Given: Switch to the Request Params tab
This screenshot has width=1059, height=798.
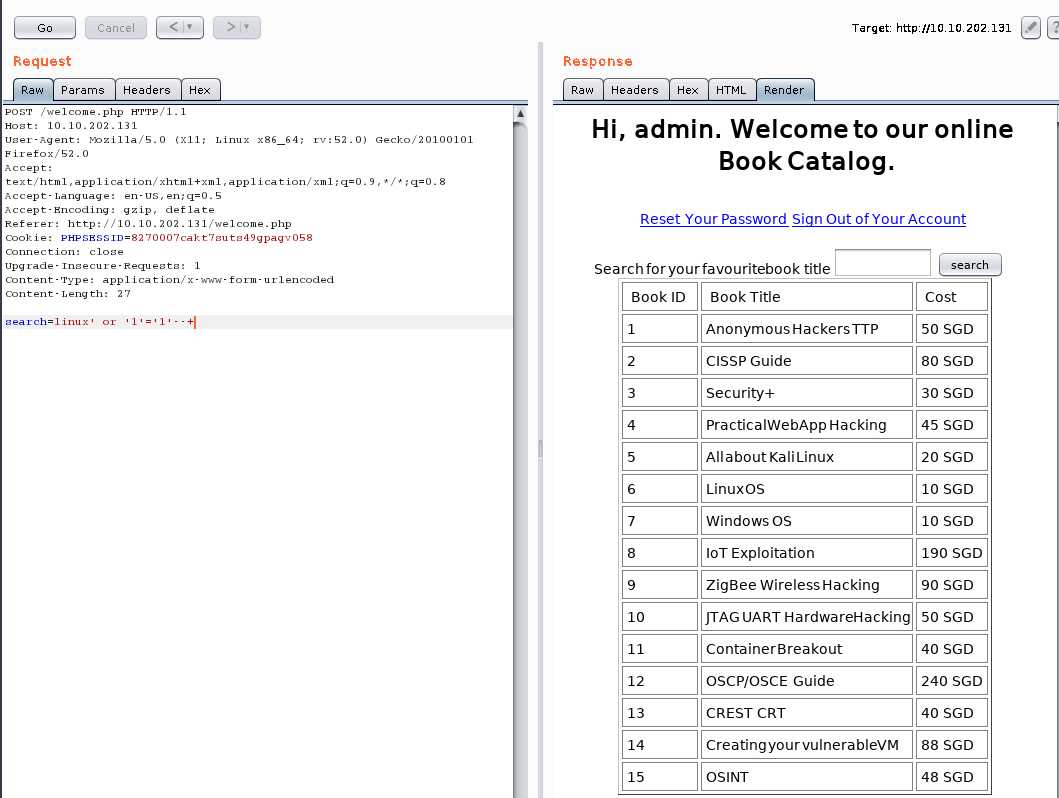Looking at the screenshot, I should click(x=82, y=90).
